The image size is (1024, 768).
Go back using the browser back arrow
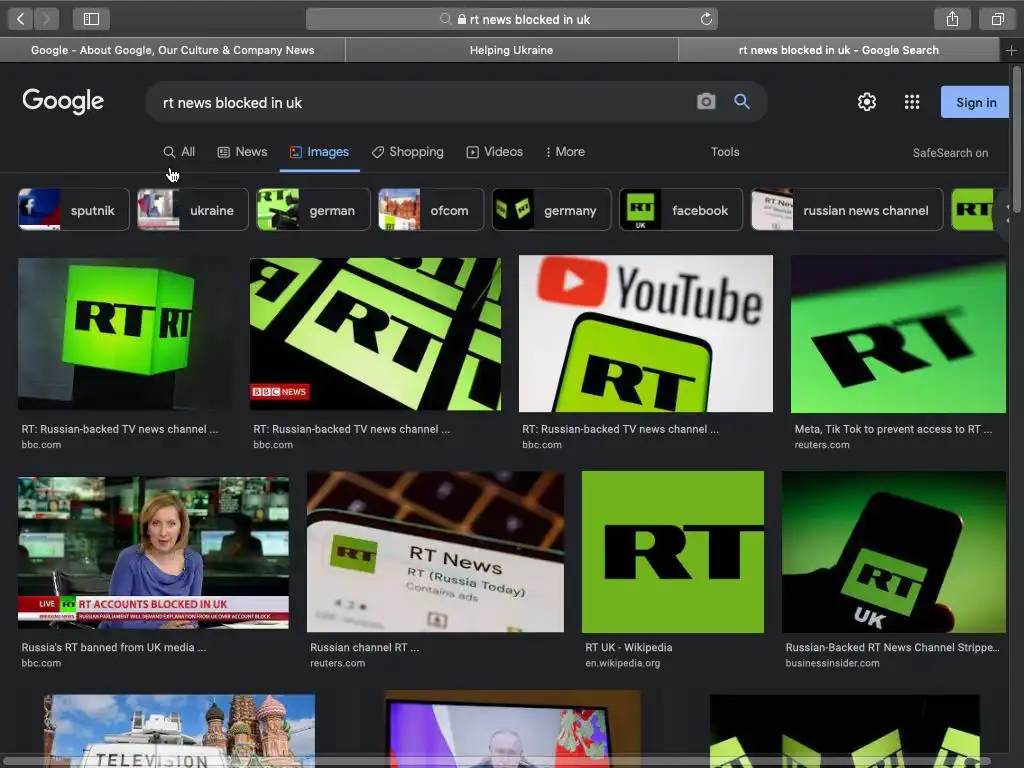coord(20,19)
